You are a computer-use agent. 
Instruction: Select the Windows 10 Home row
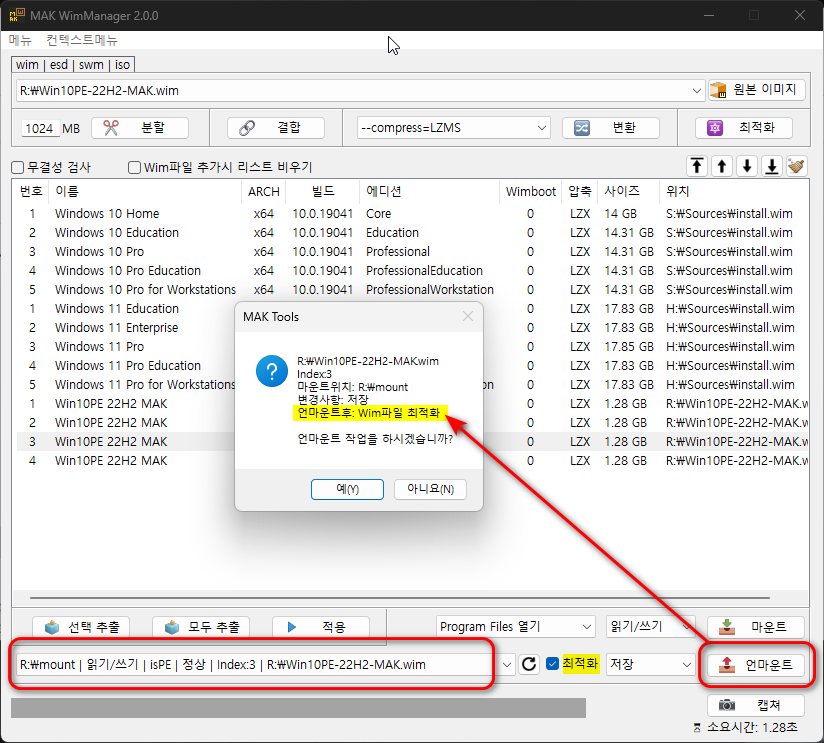pos(413,214)
